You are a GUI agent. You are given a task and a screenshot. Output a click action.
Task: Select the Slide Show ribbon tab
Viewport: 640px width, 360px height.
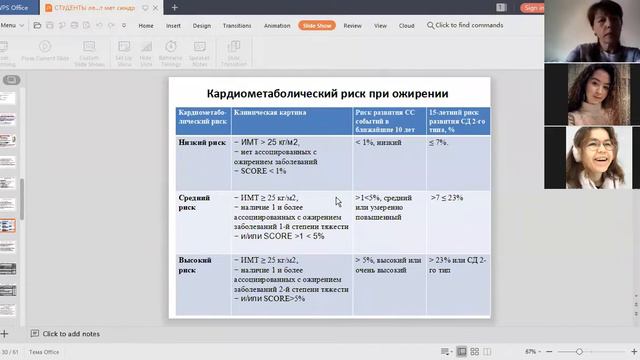[x=317, y=25]
